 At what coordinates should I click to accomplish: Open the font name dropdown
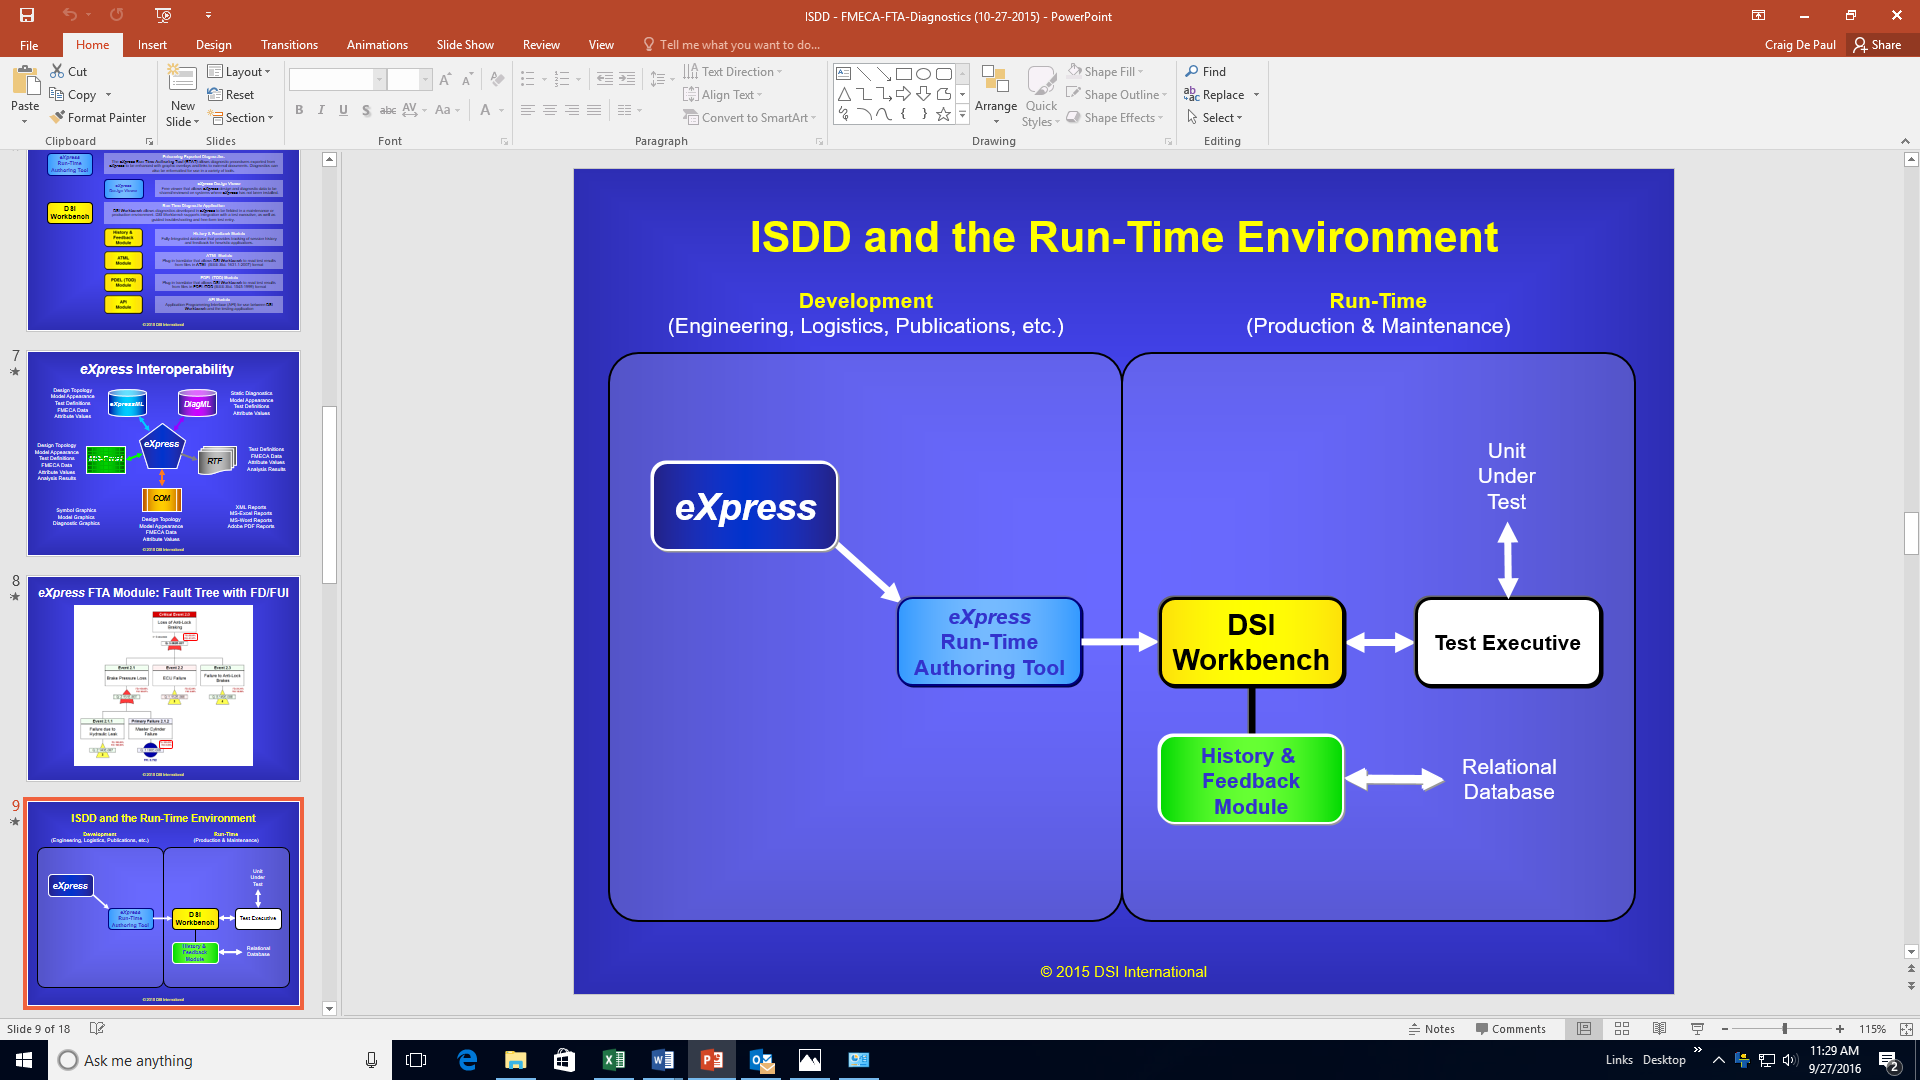(379, 79)
